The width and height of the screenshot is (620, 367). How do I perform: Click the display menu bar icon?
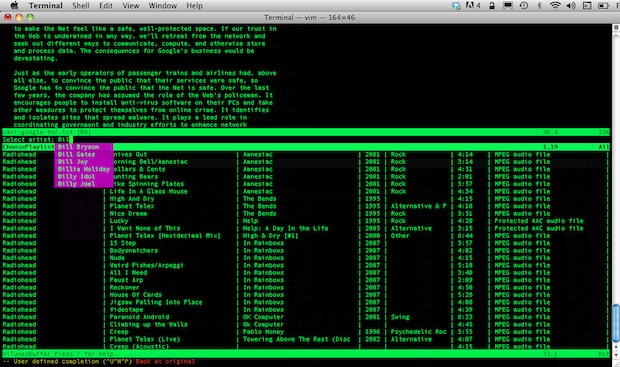[x=508, y=6]
